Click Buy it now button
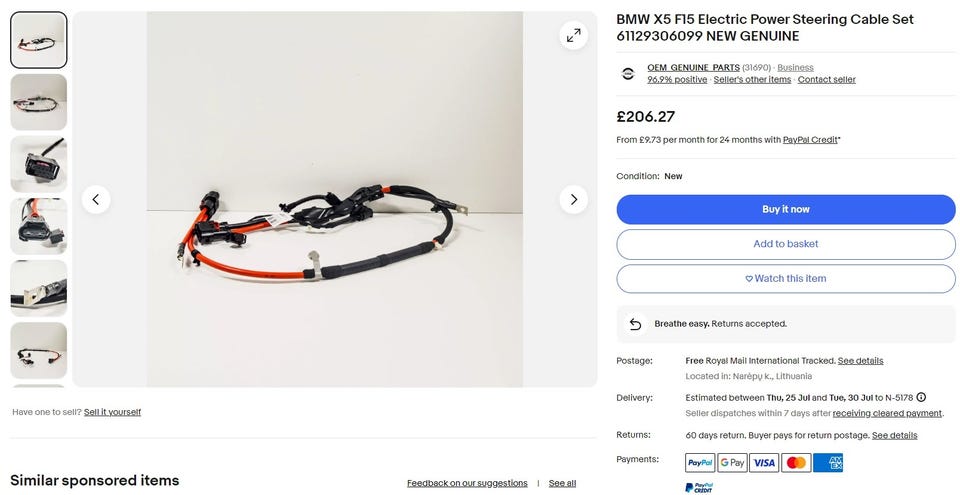 pyautogui.click(x=786, y=210)
